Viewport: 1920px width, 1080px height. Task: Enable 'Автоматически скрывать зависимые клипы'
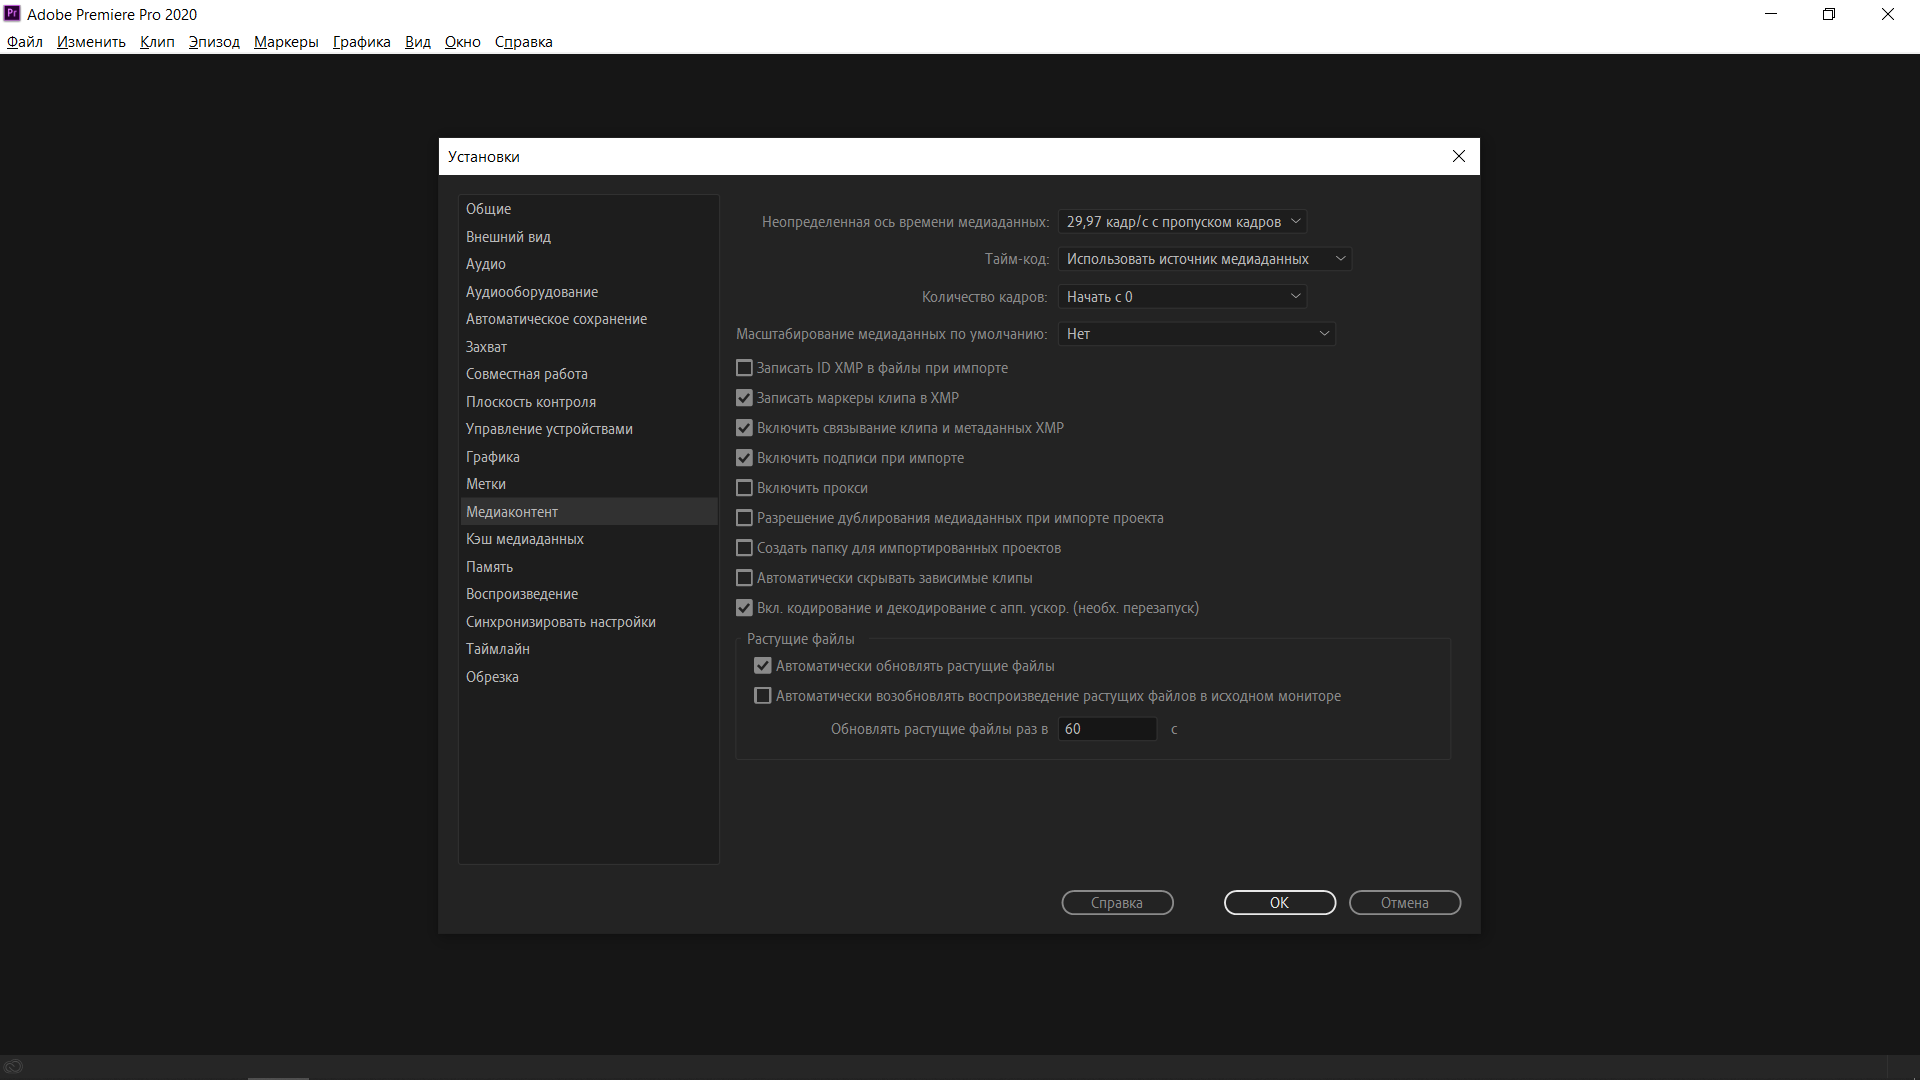tap(744, 578)
